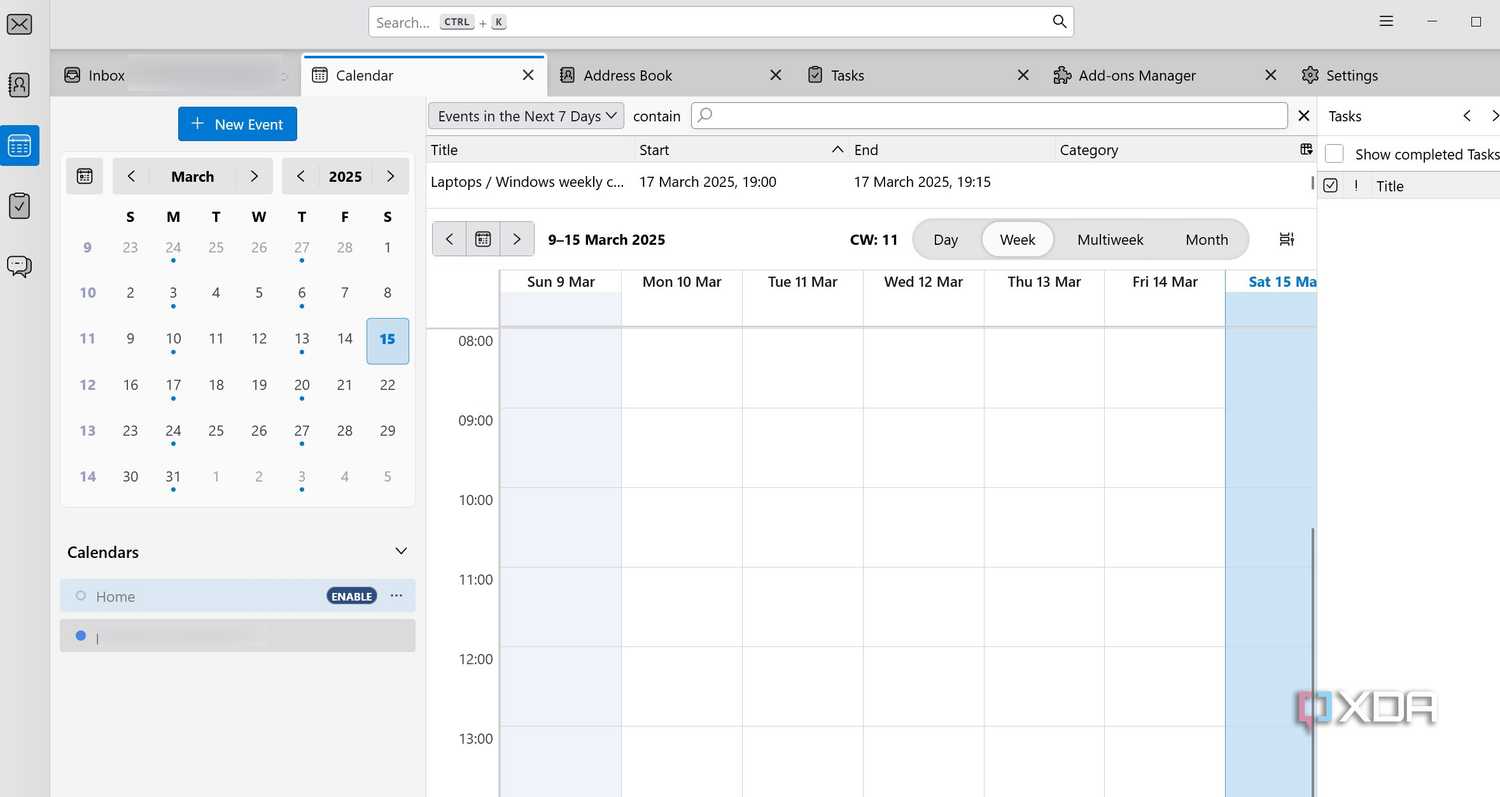Go to today in week view
This screenshot has height=797, width=1500.
(483, 239)
